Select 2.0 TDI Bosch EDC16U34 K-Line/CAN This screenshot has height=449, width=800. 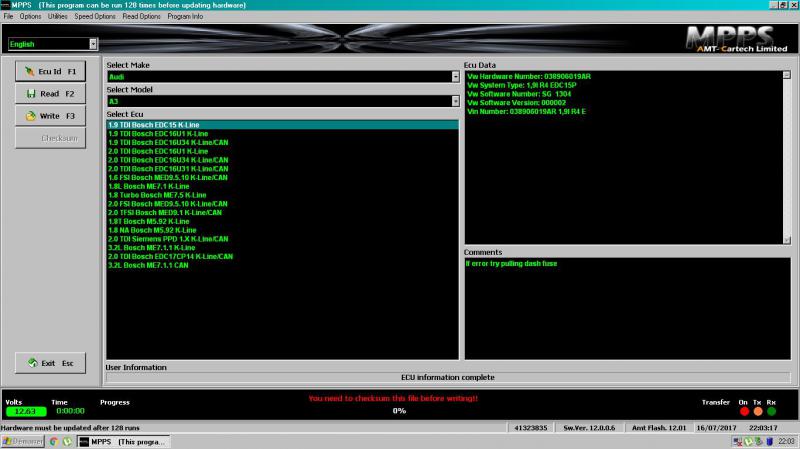(283, 160)
